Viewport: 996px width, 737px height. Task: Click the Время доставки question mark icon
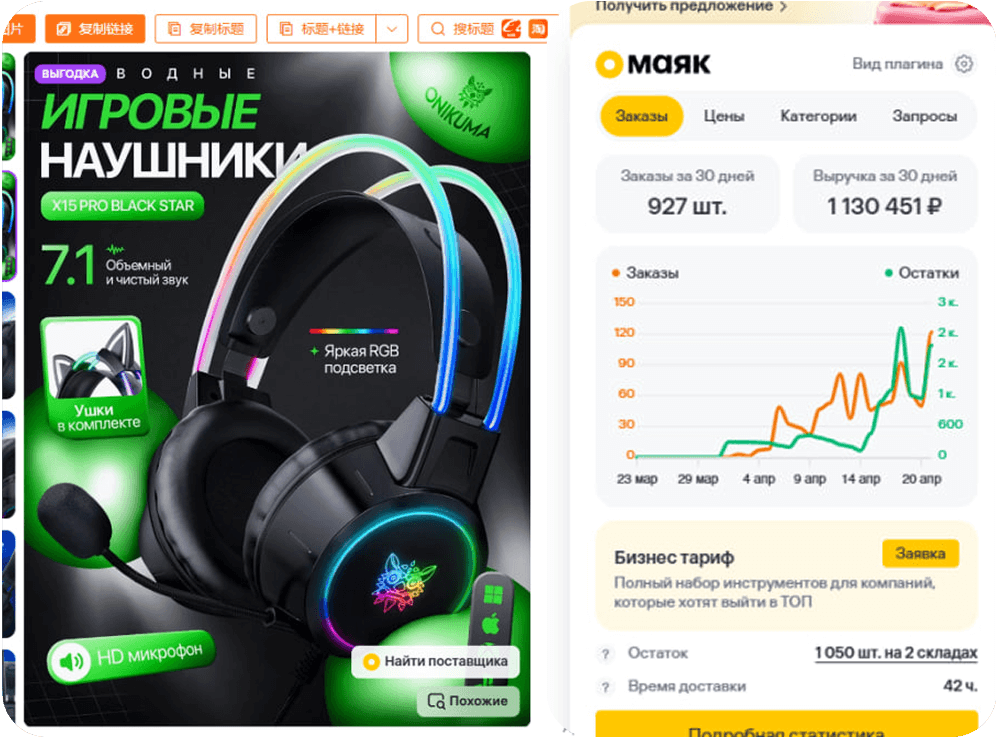[x=605, y=687]
